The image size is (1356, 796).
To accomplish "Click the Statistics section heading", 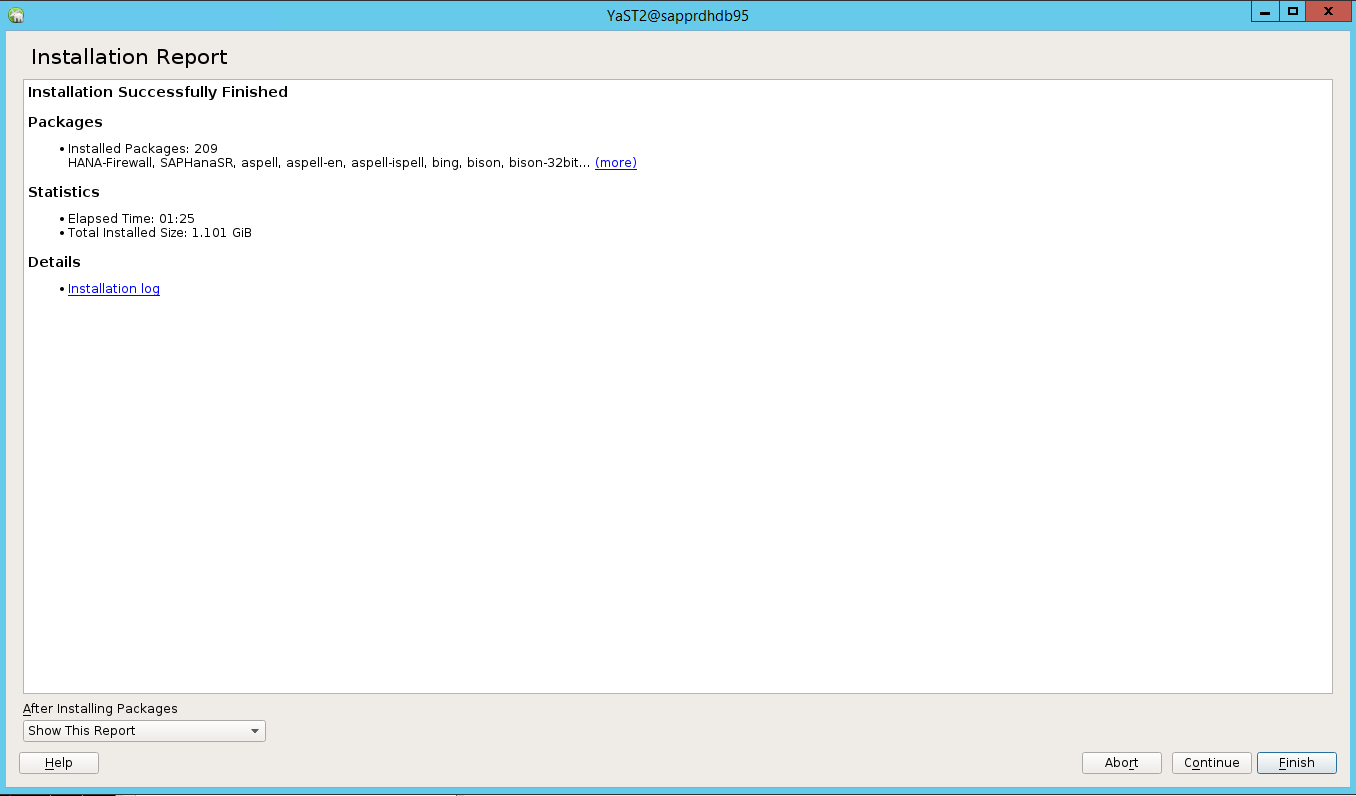I will (x=64, y=192).
